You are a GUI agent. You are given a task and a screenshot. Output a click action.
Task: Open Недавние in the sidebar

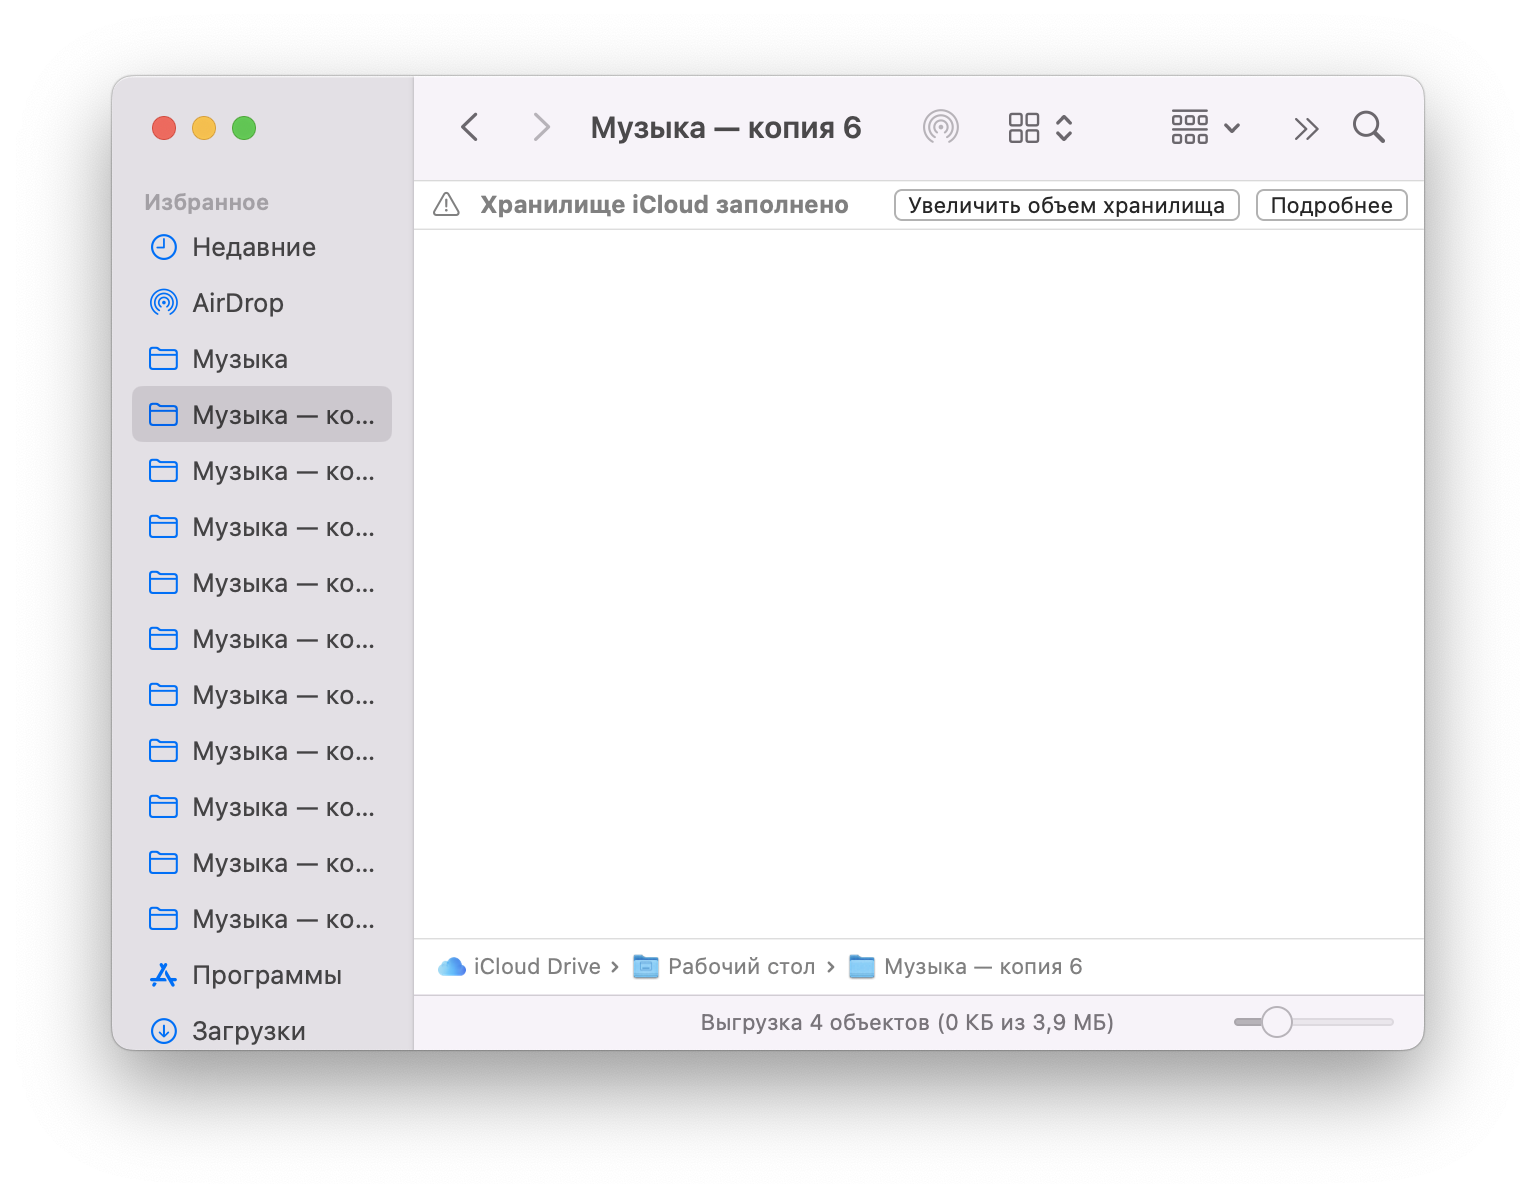262,247
